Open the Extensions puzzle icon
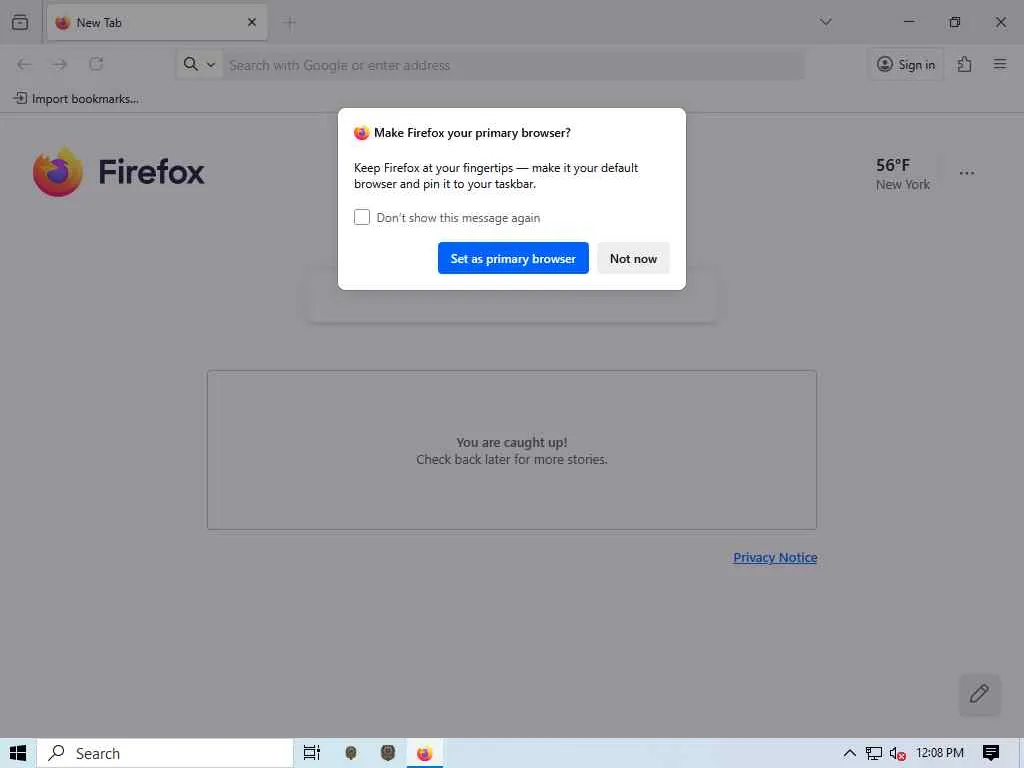The height and width of the screenshot is (768, 1024). coord(965,64)
